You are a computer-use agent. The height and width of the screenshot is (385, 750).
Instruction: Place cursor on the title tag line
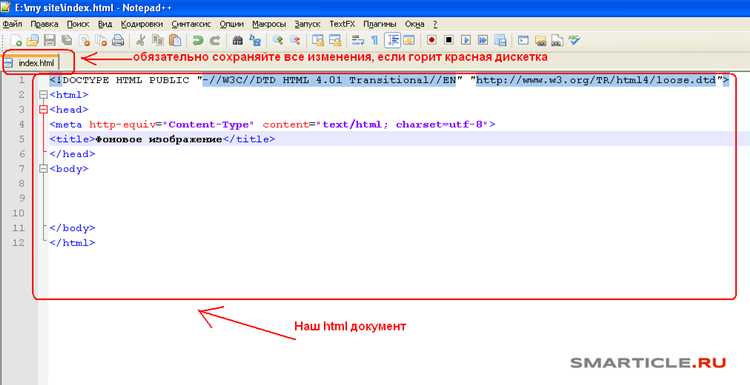pyautogui.click(x=399, y=139)
